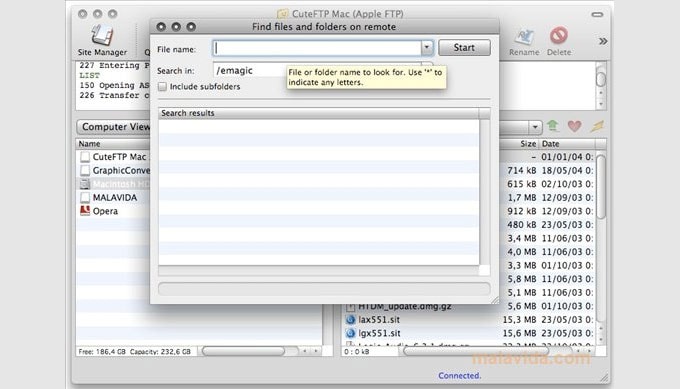Click the toolbar toggle pill in title bar
Screen dimensions: 680x389
click(597, 14)
